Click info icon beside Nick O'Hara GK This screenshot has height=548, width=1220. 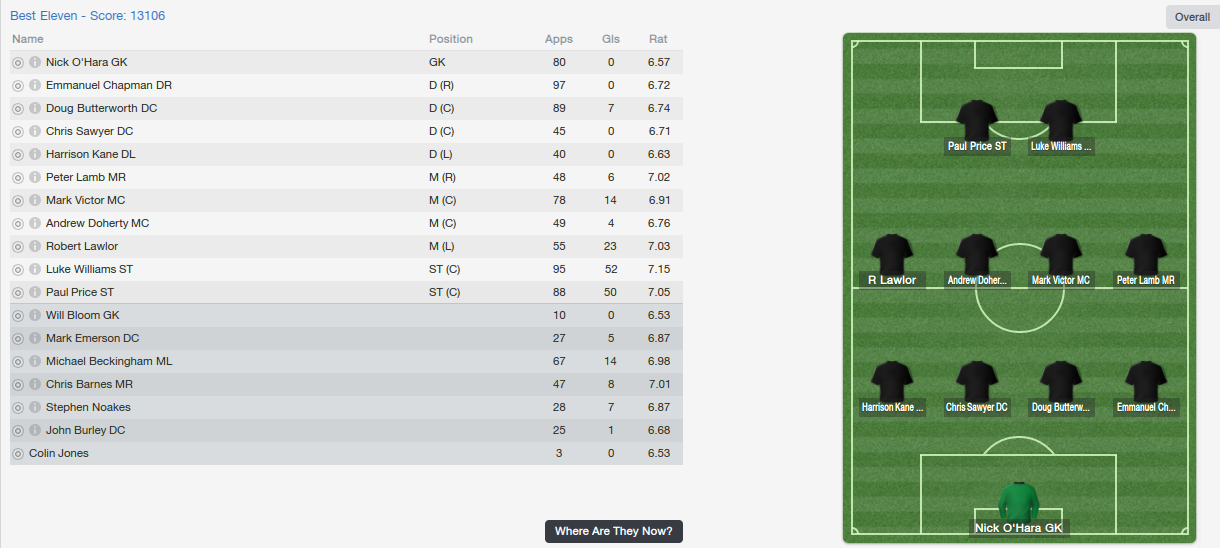coord(35,62)
